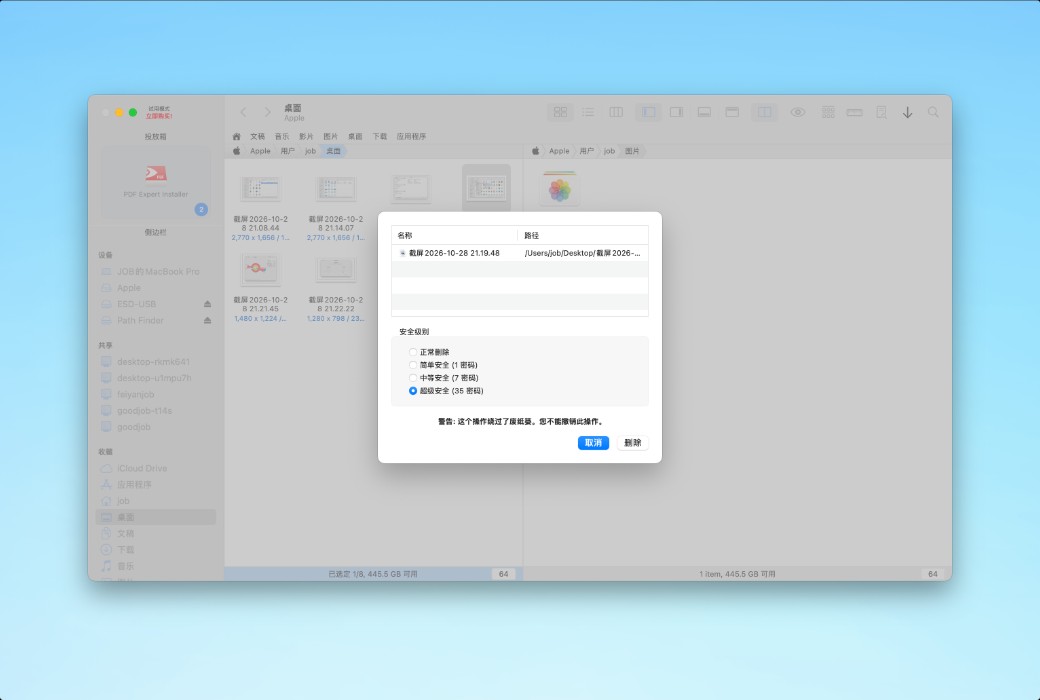Image resolution: width=1040 pixels, height=700 pixels.
Task: Click job in the right pane path bar
Action: pyautogui.click(x=609, y=151)
